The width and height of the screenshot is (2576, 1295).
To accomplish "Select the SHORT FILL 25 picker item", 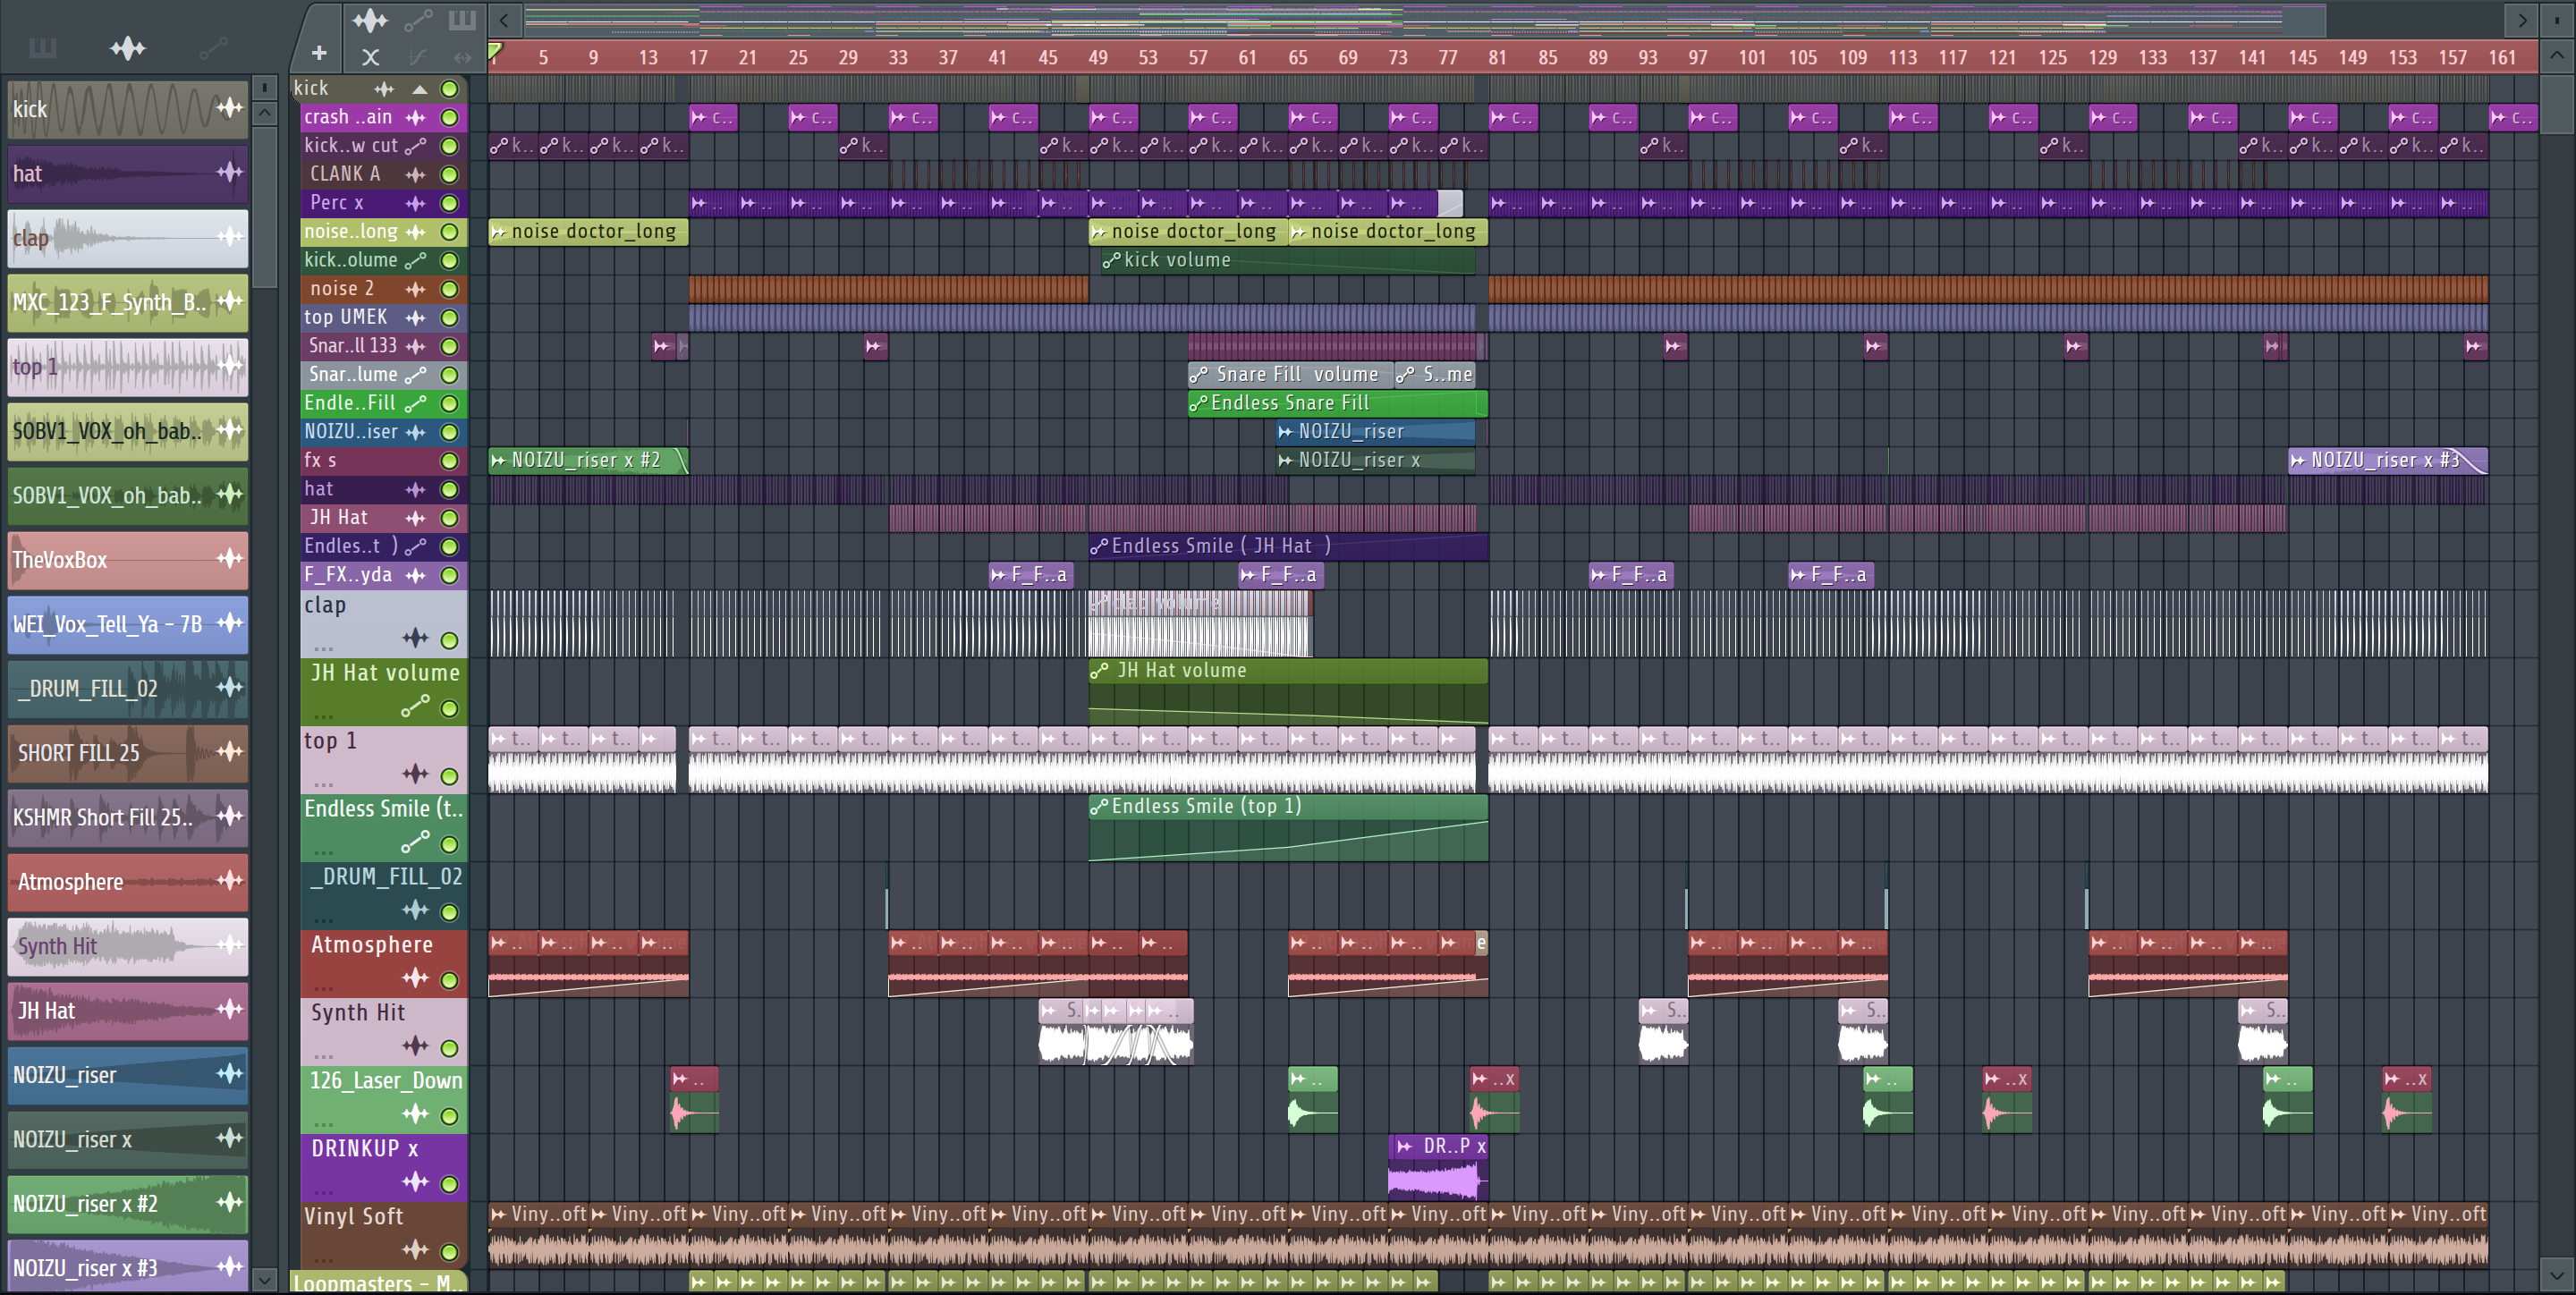I will (x=128, y=753).
